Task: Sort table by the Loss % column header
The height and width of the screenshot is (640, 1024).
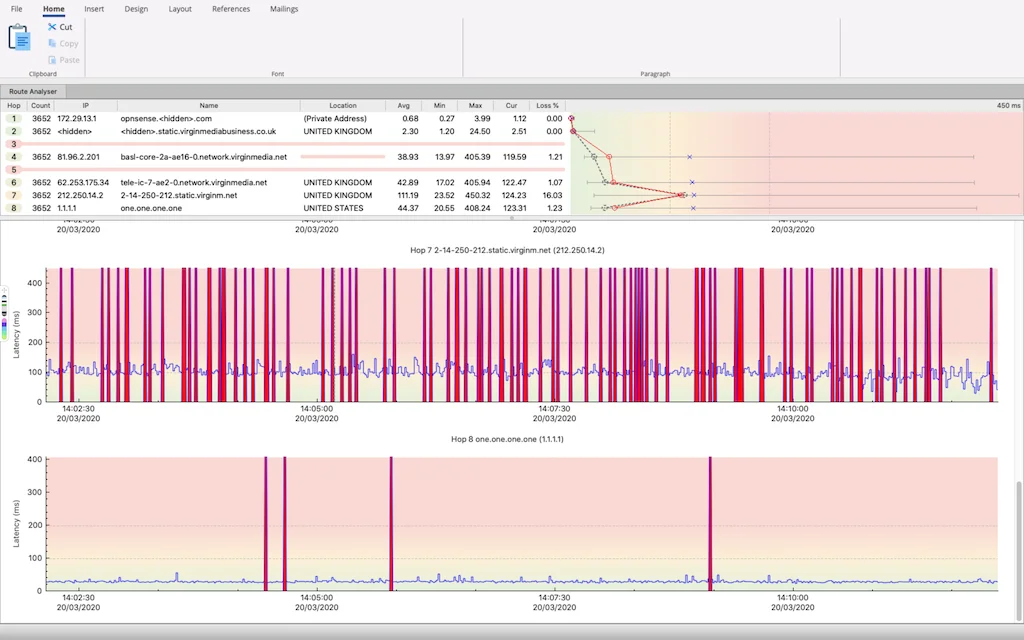Action: (x=547, y=105)
